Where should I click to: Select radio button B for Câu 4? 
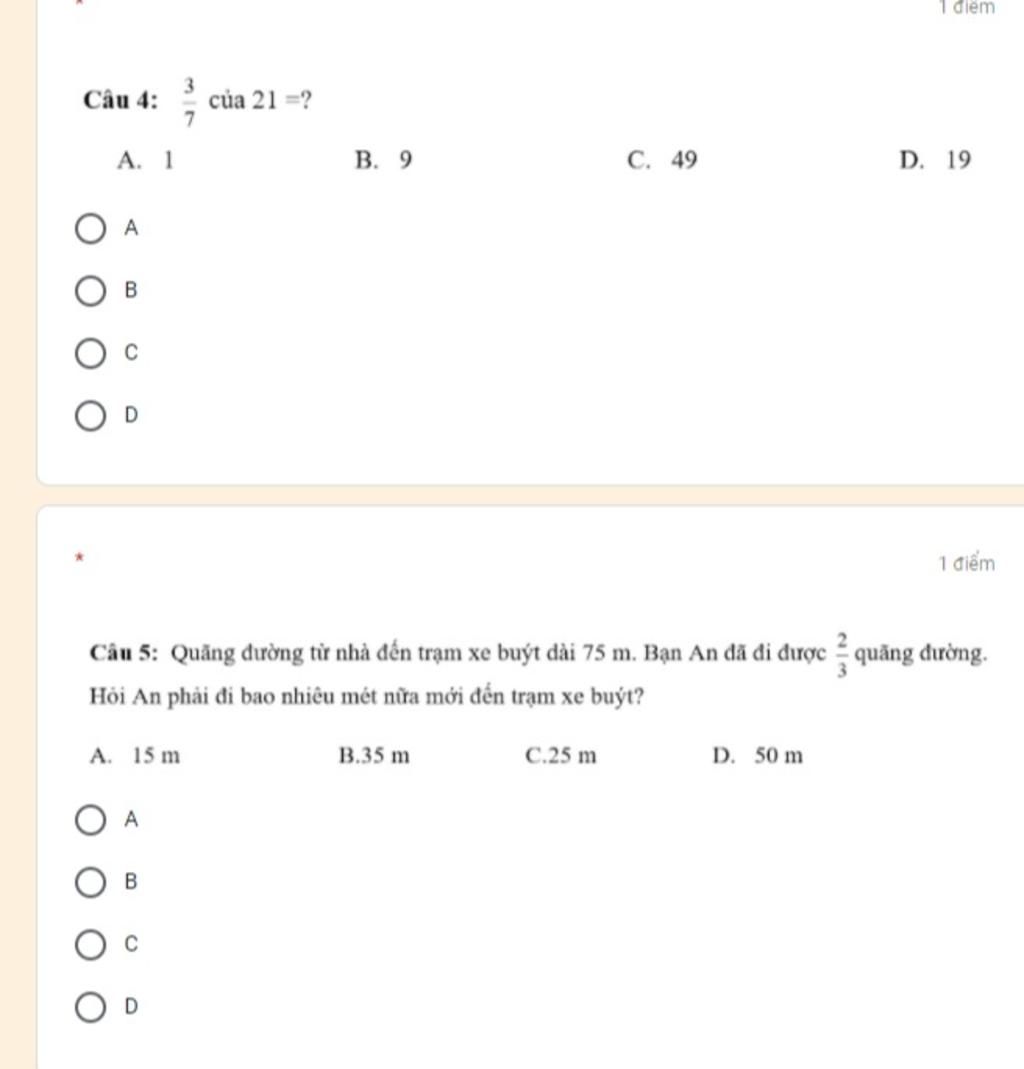tap(90, 291)
